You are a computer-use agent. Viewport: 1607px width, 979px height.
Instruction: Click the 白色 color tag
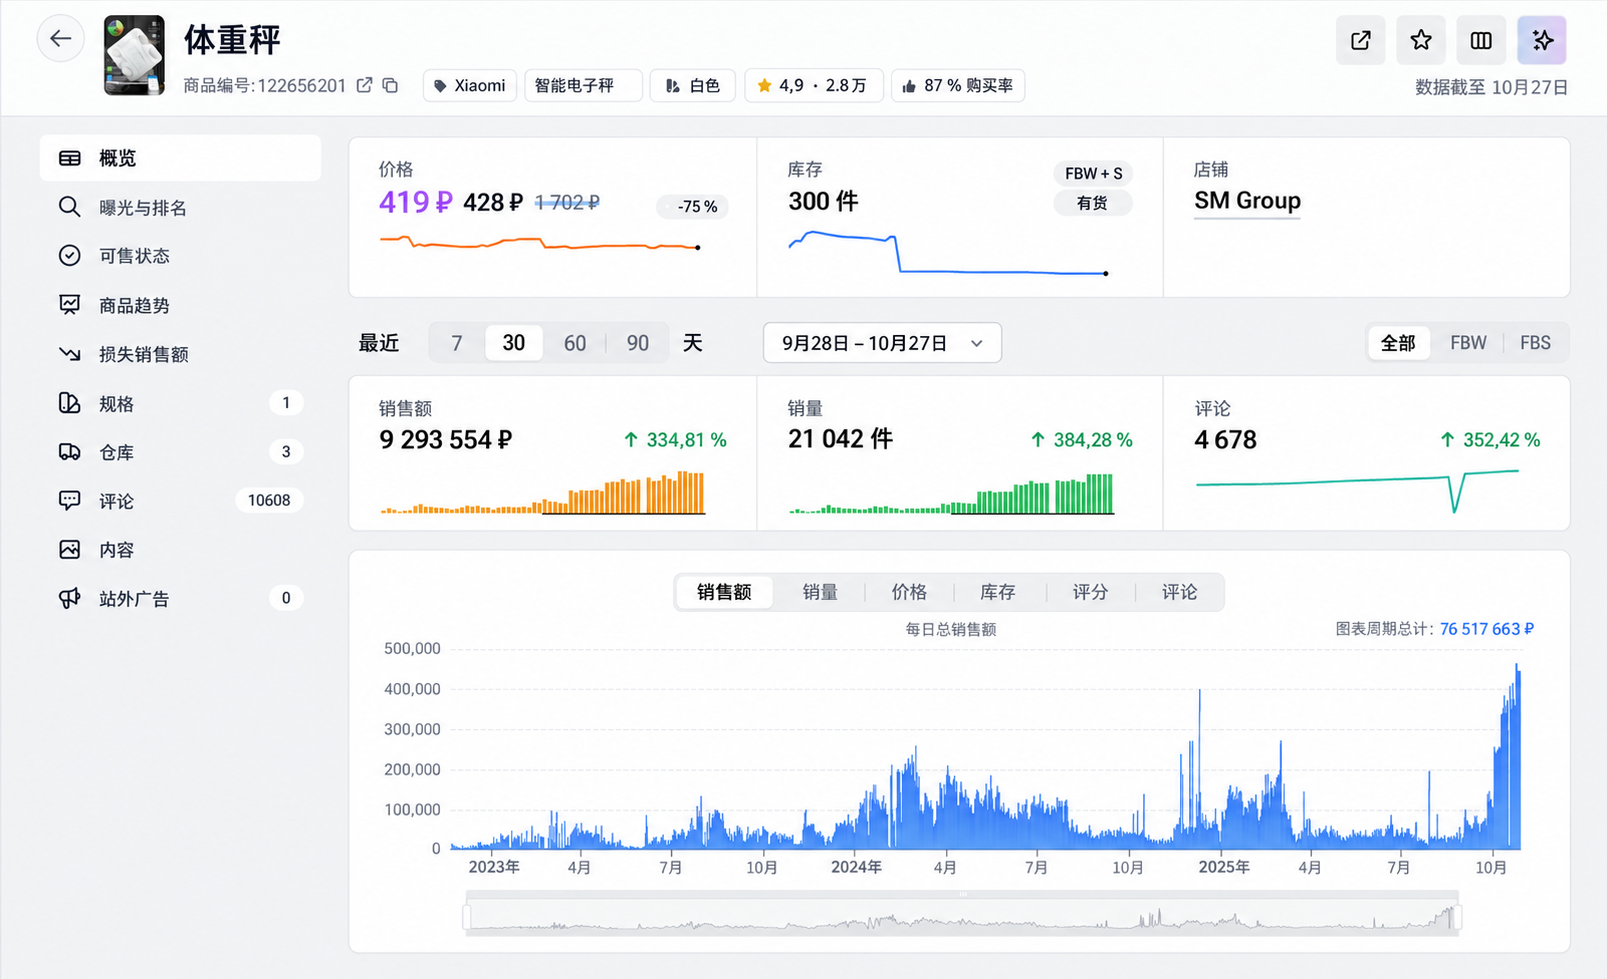point(693,85)
